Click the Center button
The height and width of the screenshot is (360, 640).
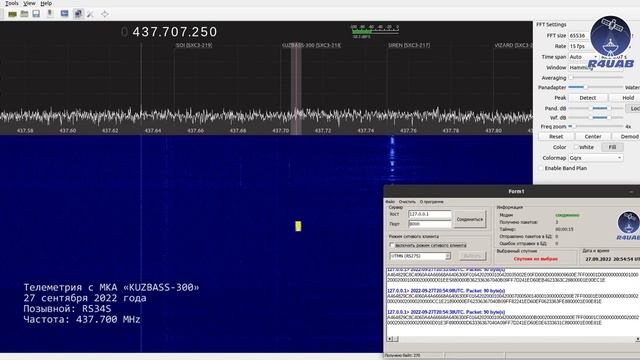tap(593, 137)
